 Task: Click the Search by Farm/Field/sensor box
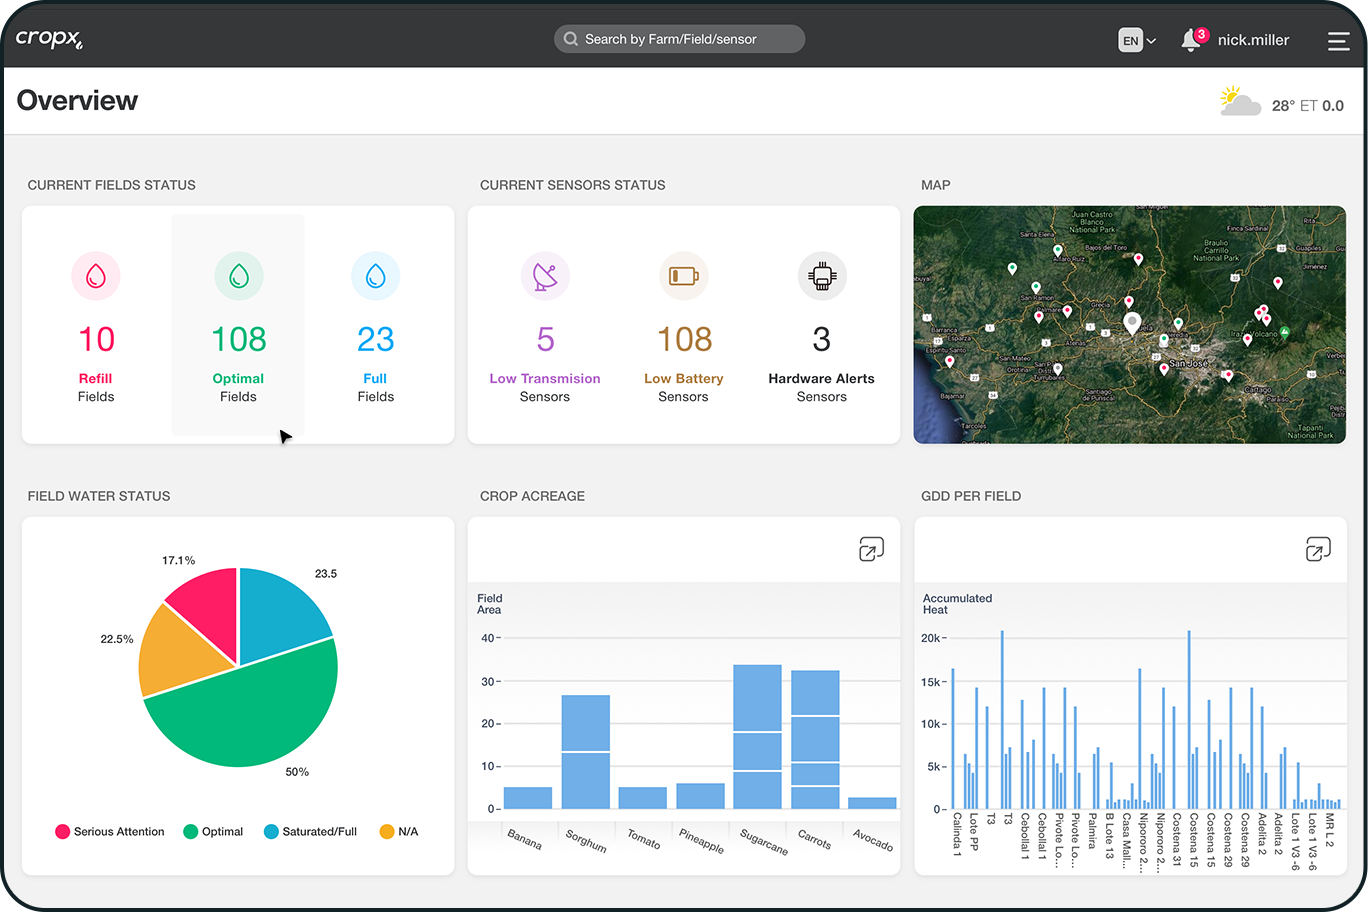click(679, 39)
